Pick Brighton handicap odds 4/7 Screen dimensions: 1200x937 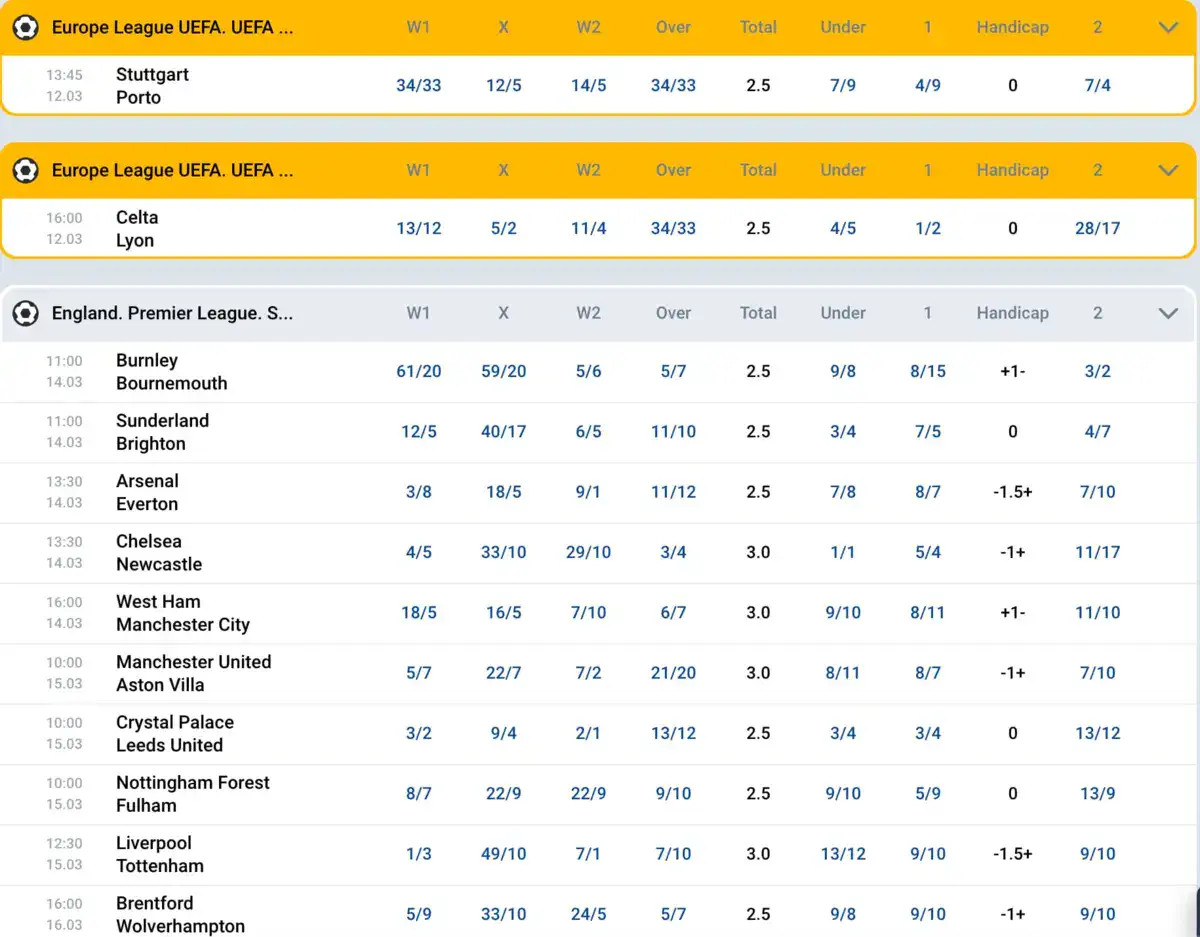click(1097, 431)
